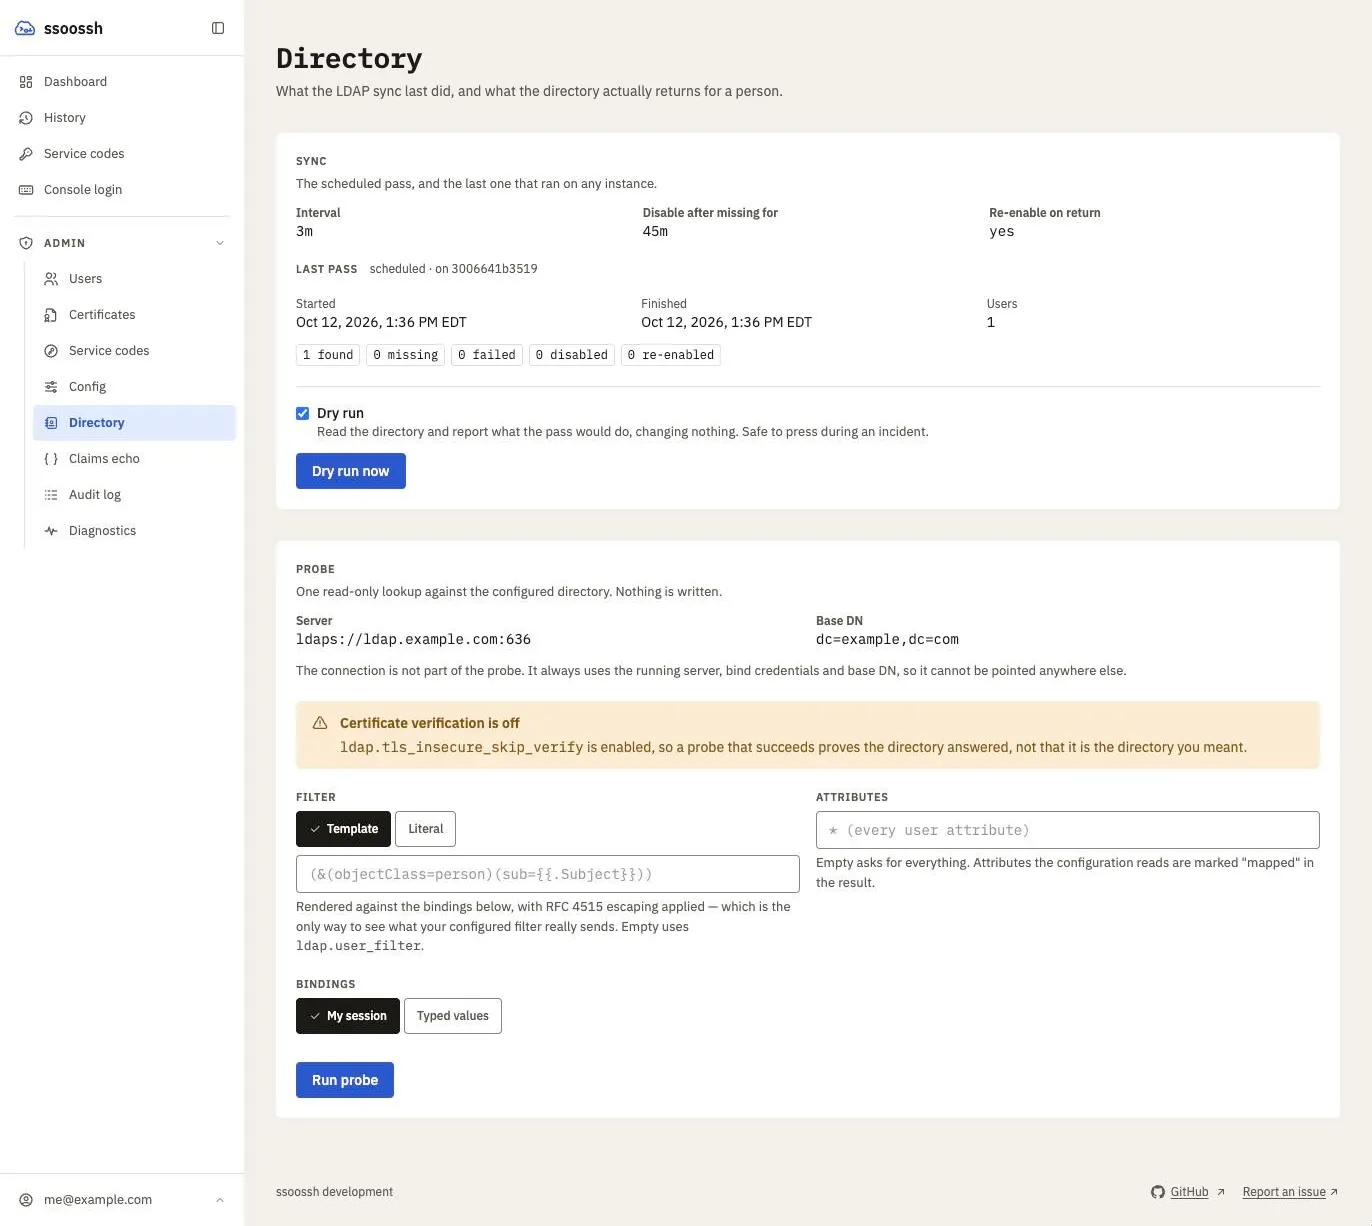The width and height of the screenshot is (1372, 1226).
Task: Open the Dashboard page
Action: pos(122,82)
